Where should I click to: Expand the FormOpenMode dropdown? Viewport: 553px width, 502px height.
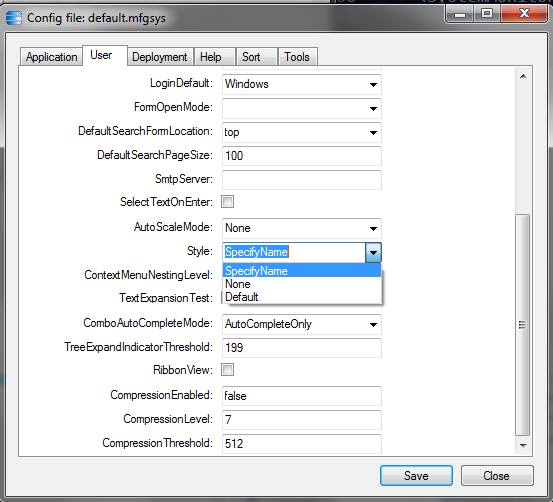point(373,108)
